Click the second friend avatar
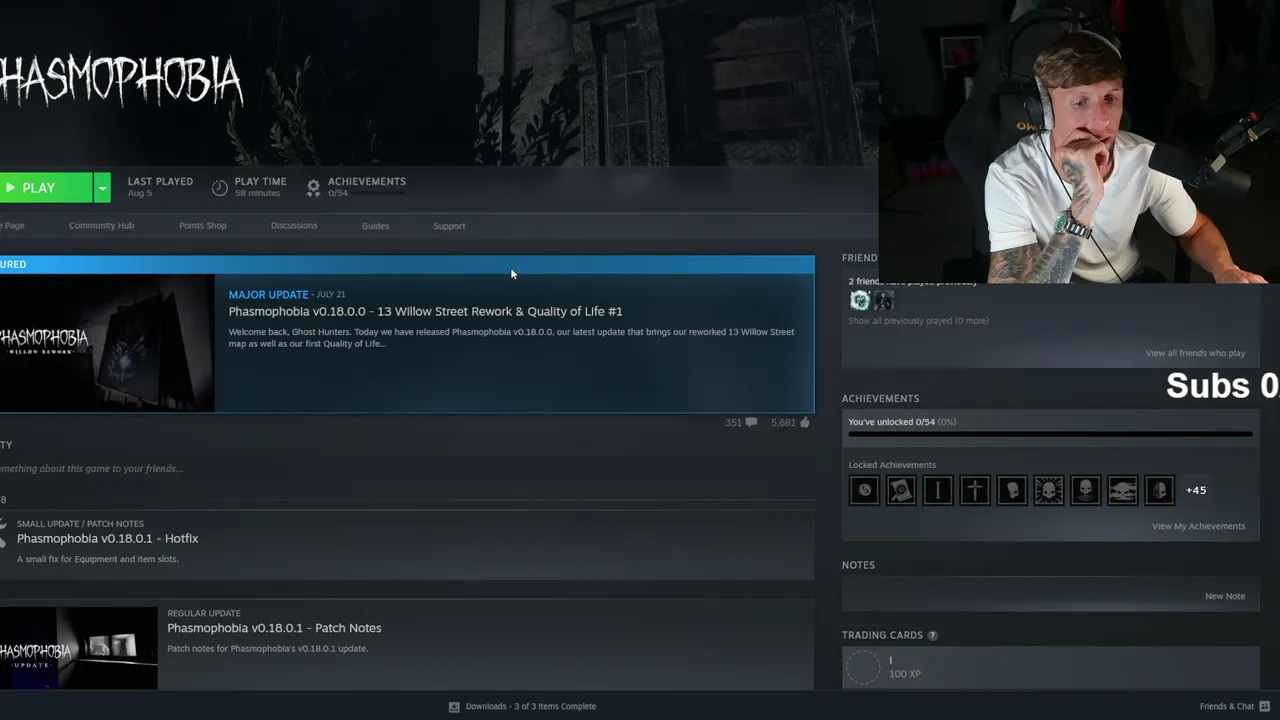 click(x=884, y=300)
